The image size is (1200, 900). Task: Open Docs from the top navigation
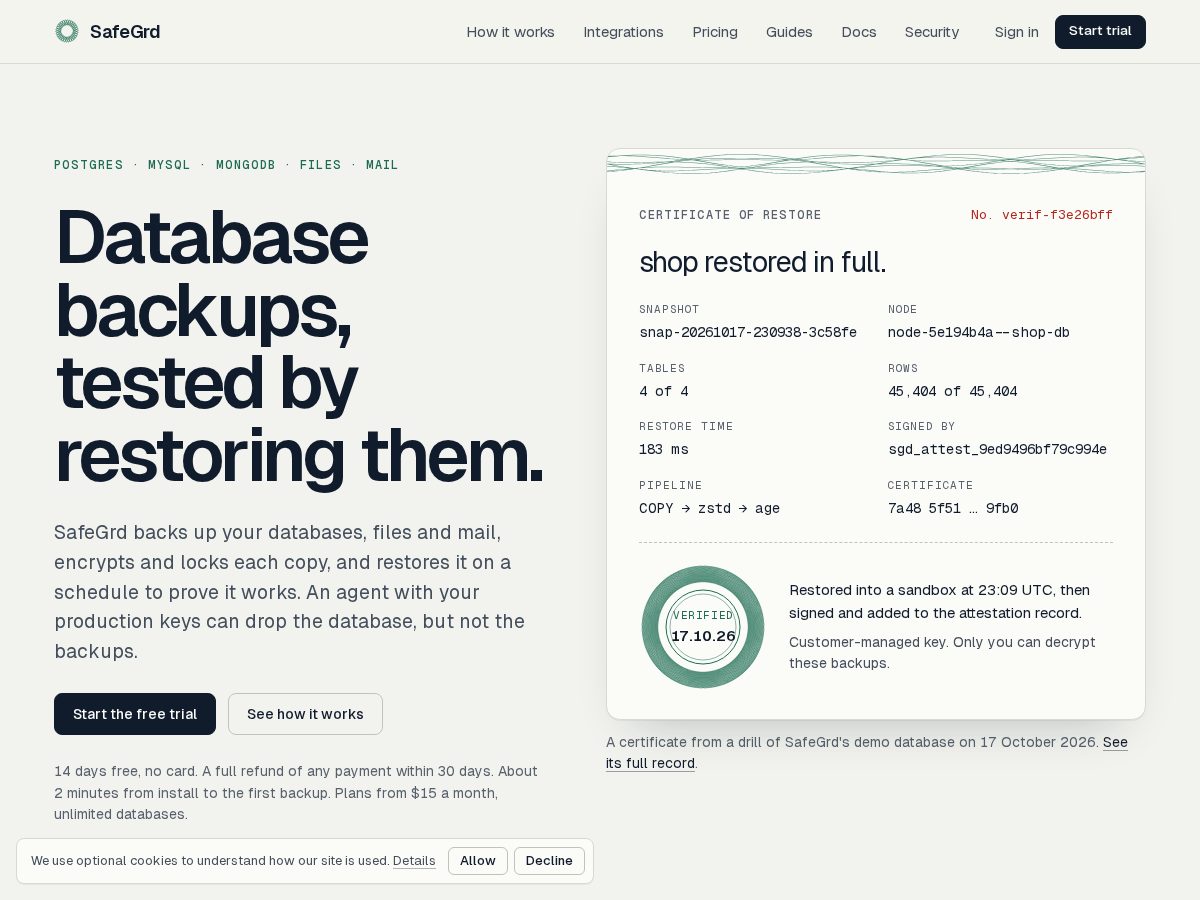[859, 32]
